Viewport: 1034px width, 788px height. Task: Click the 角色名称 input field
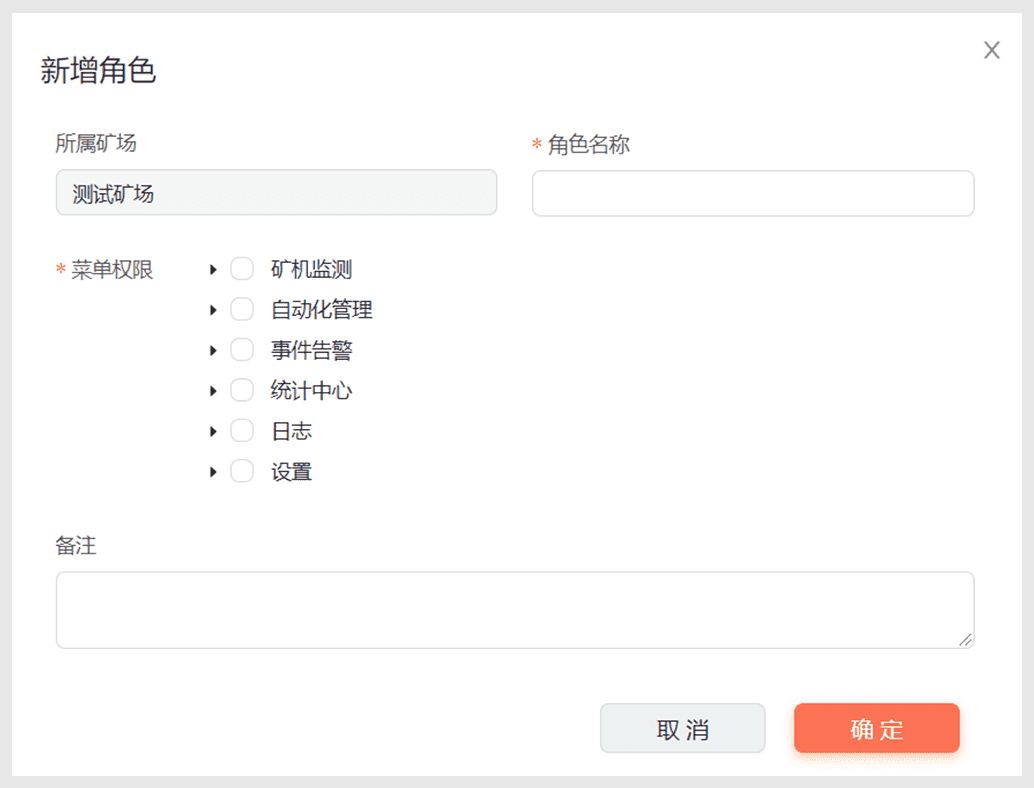pyautogui.click(x=752, y=193)
